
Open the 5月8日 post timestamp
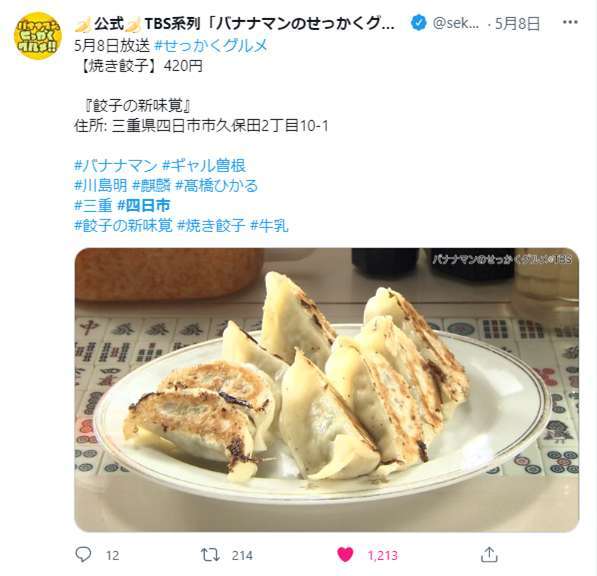(x=517, y=24)
